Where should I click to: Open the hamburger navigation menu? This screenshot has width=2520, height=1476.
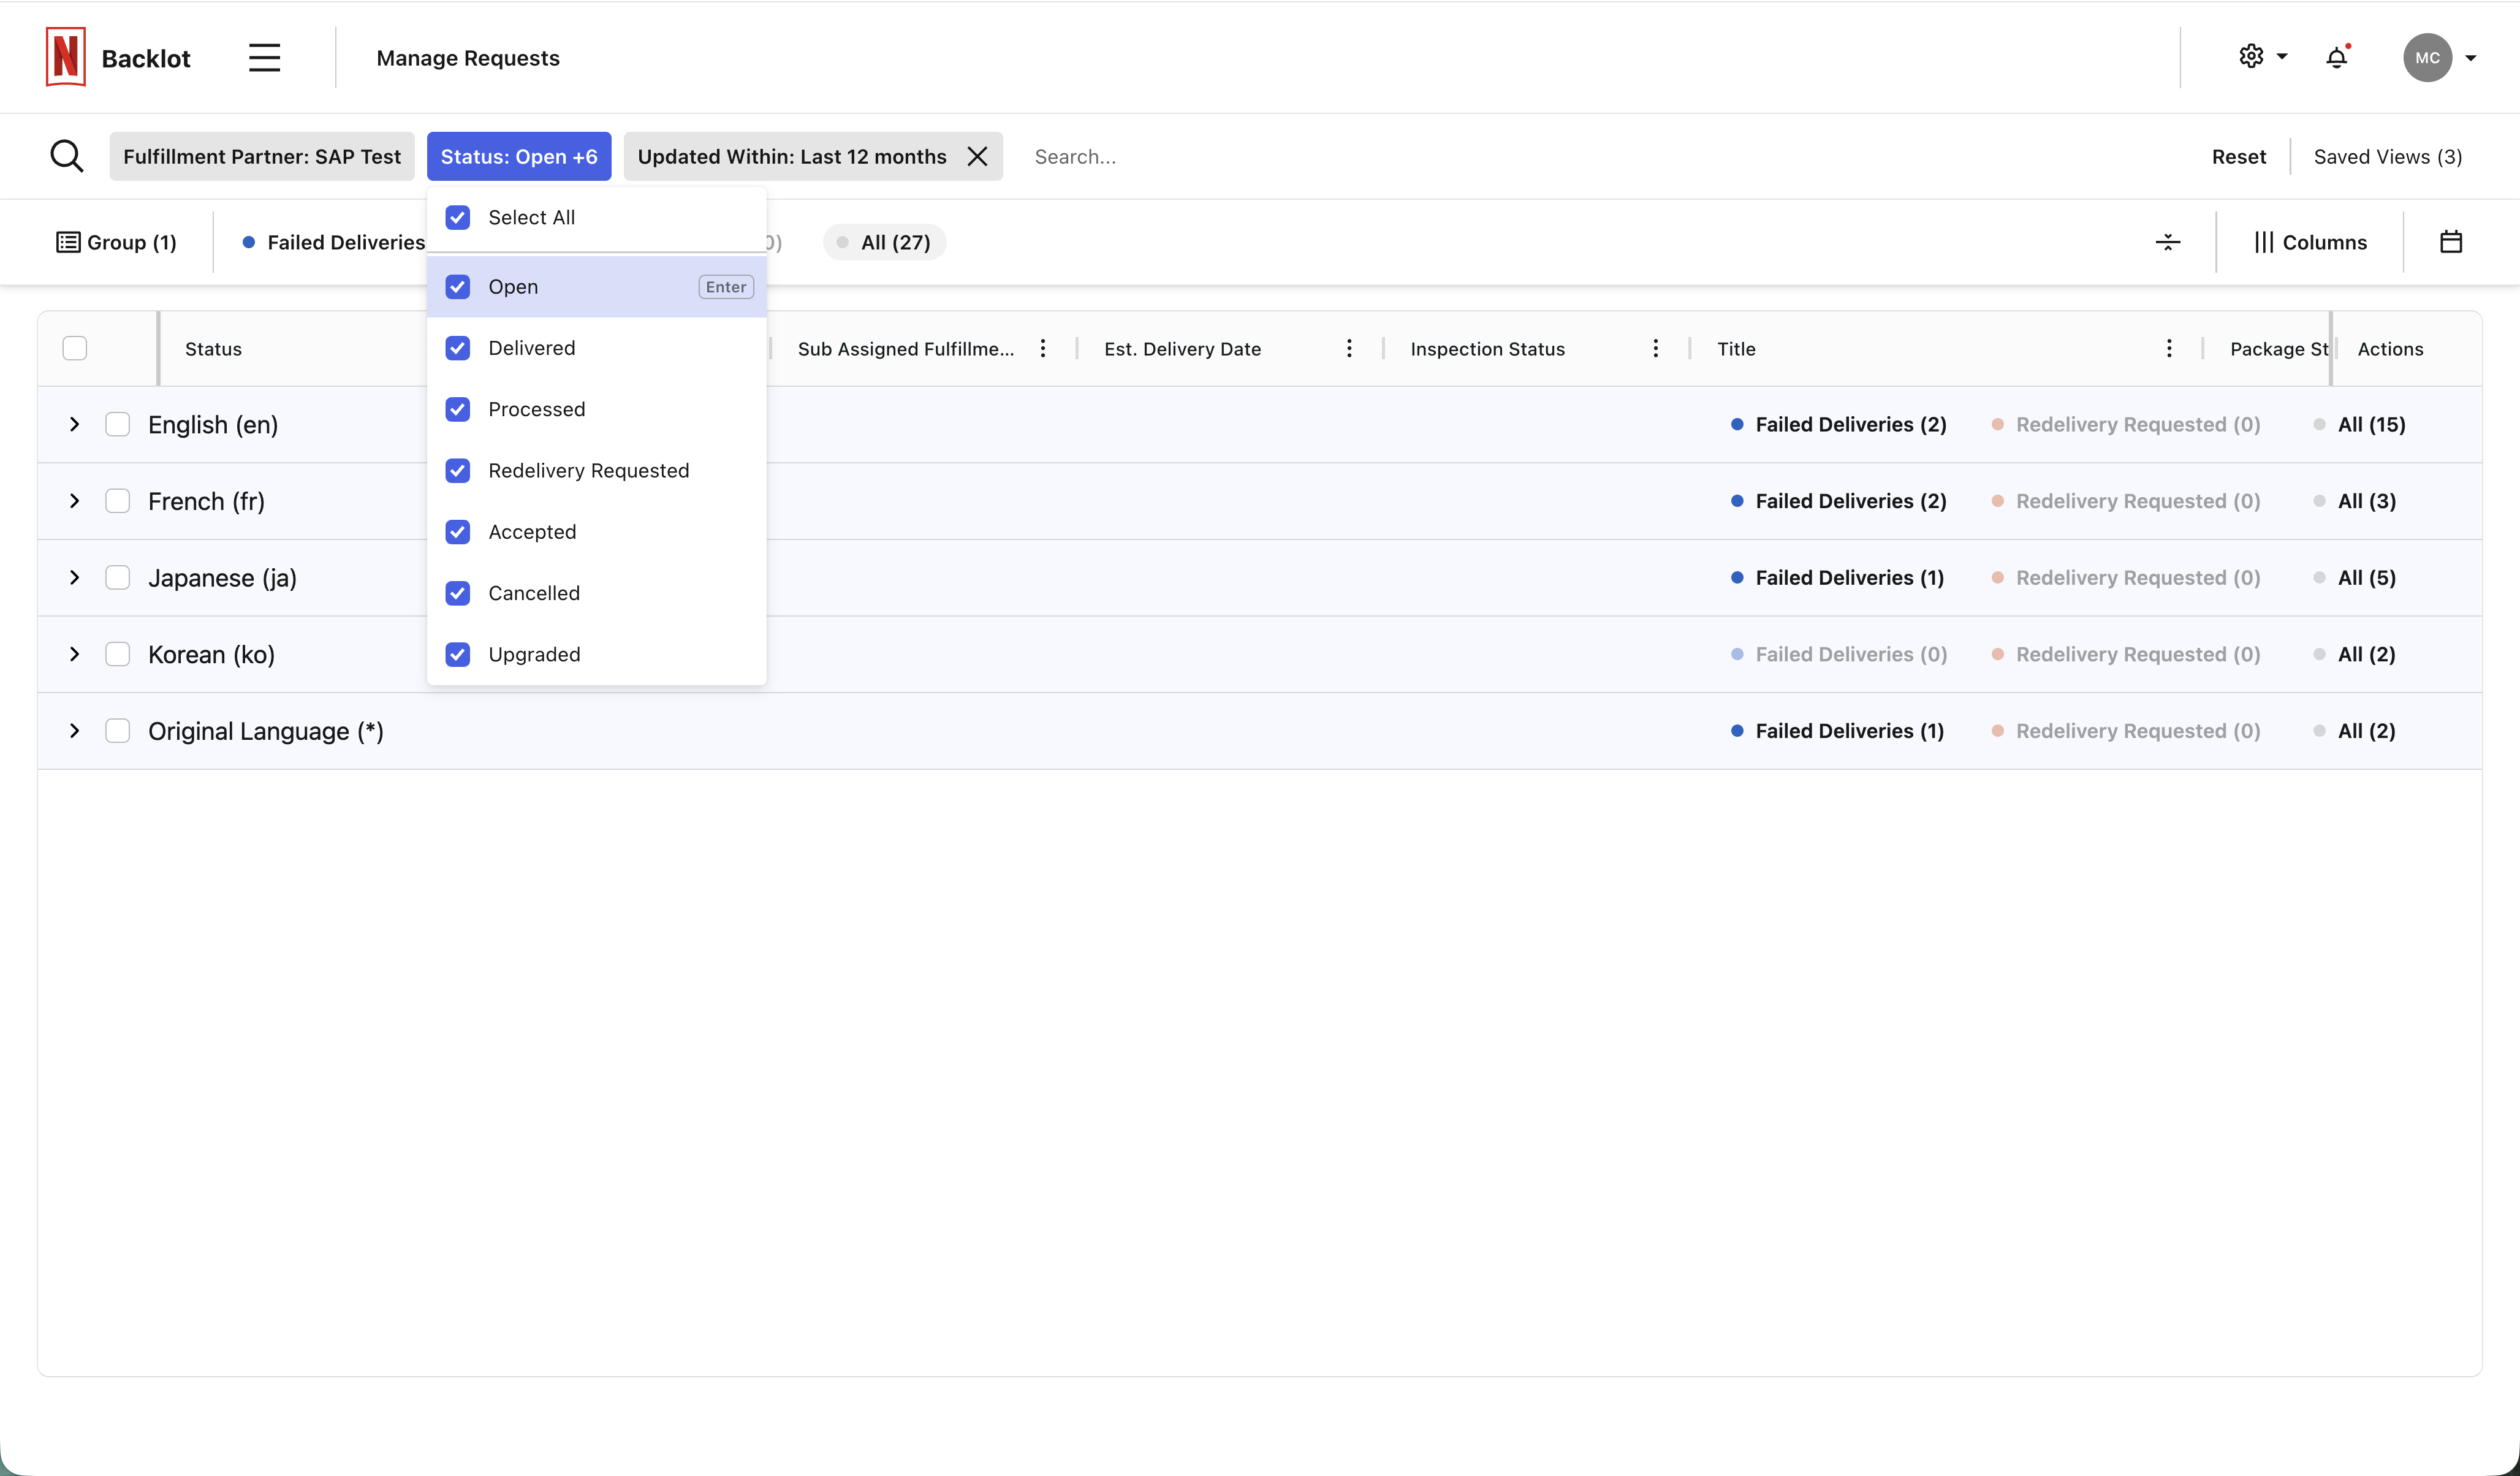[263, 57]
